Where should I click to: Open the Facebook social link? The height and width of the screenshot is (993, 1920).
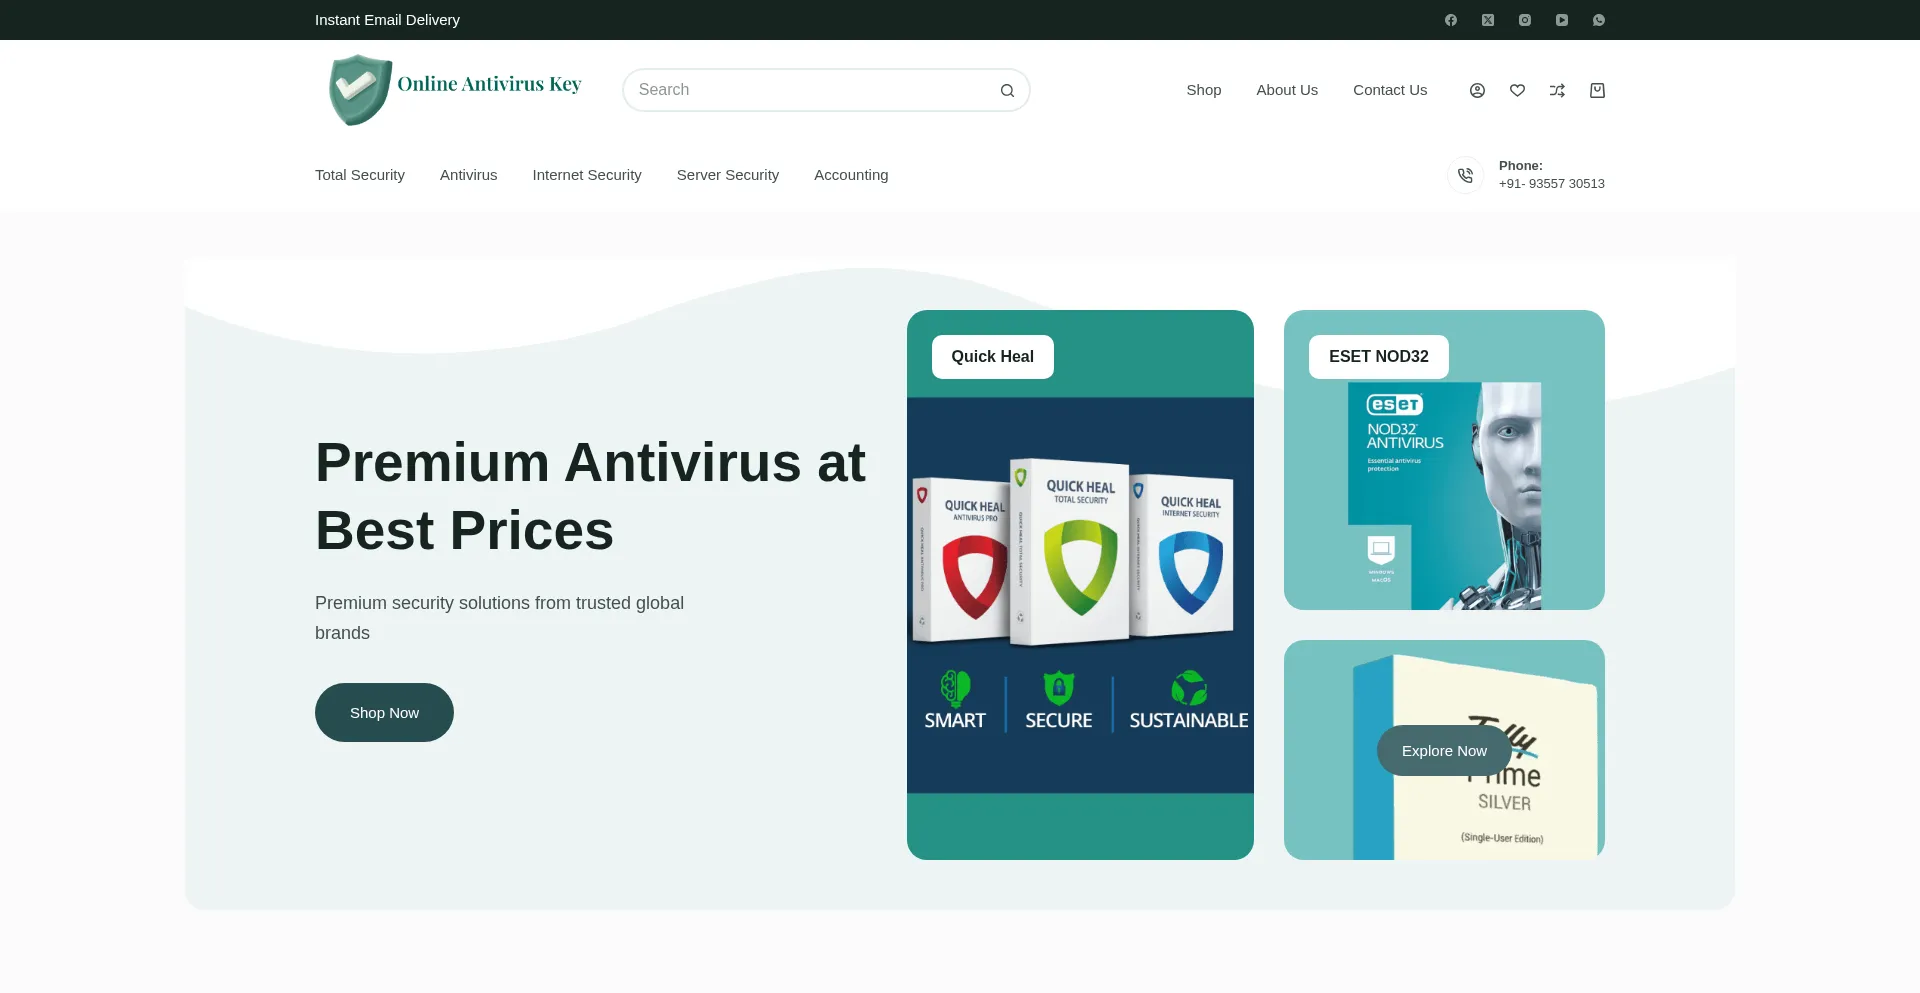[1451, 20]
